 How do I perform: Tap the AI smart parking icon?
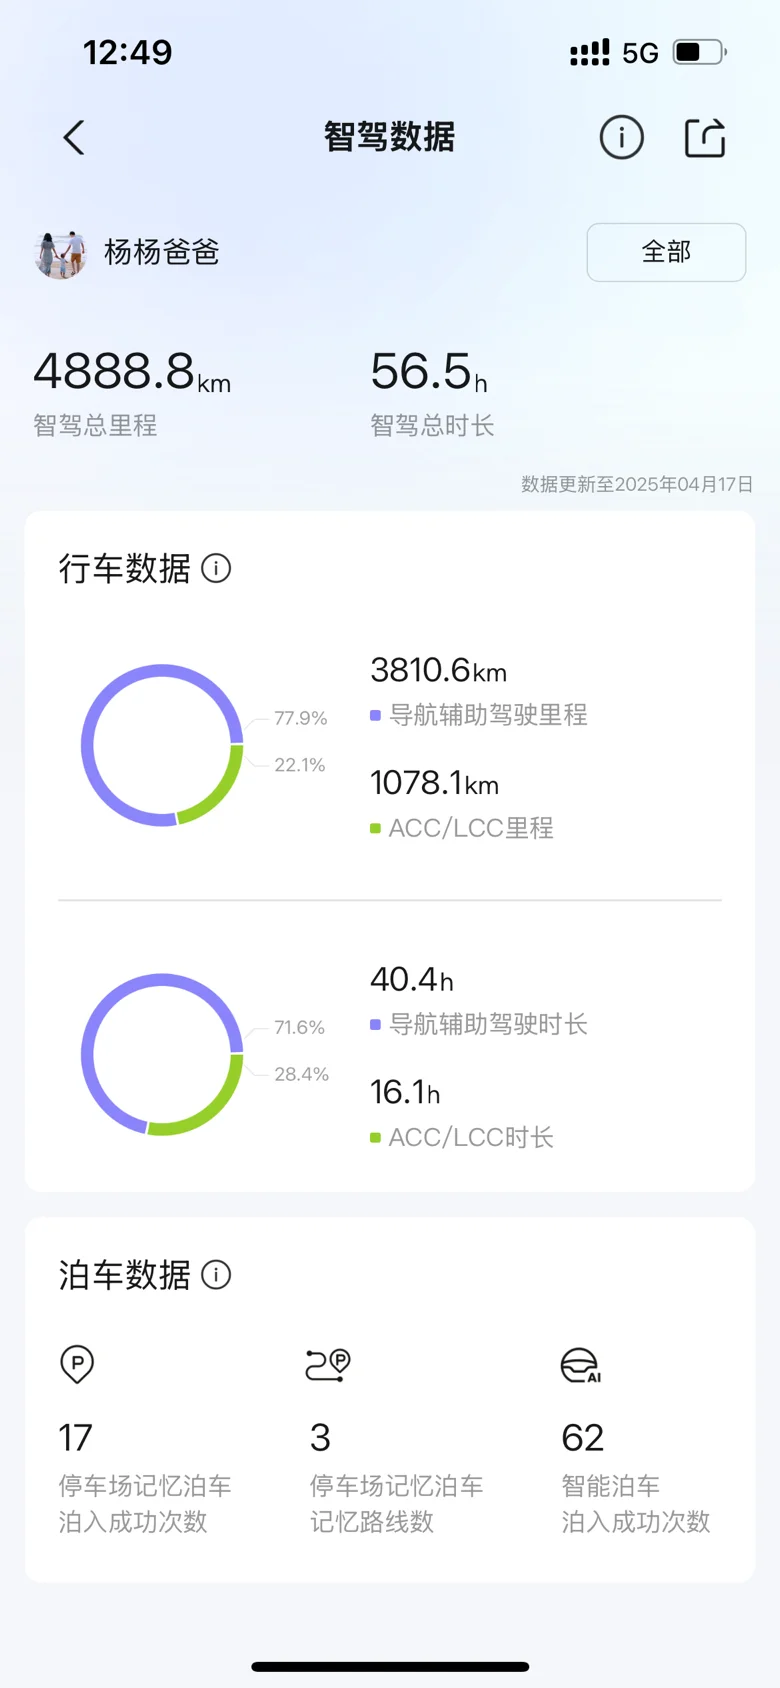[x=580, y=1365]
